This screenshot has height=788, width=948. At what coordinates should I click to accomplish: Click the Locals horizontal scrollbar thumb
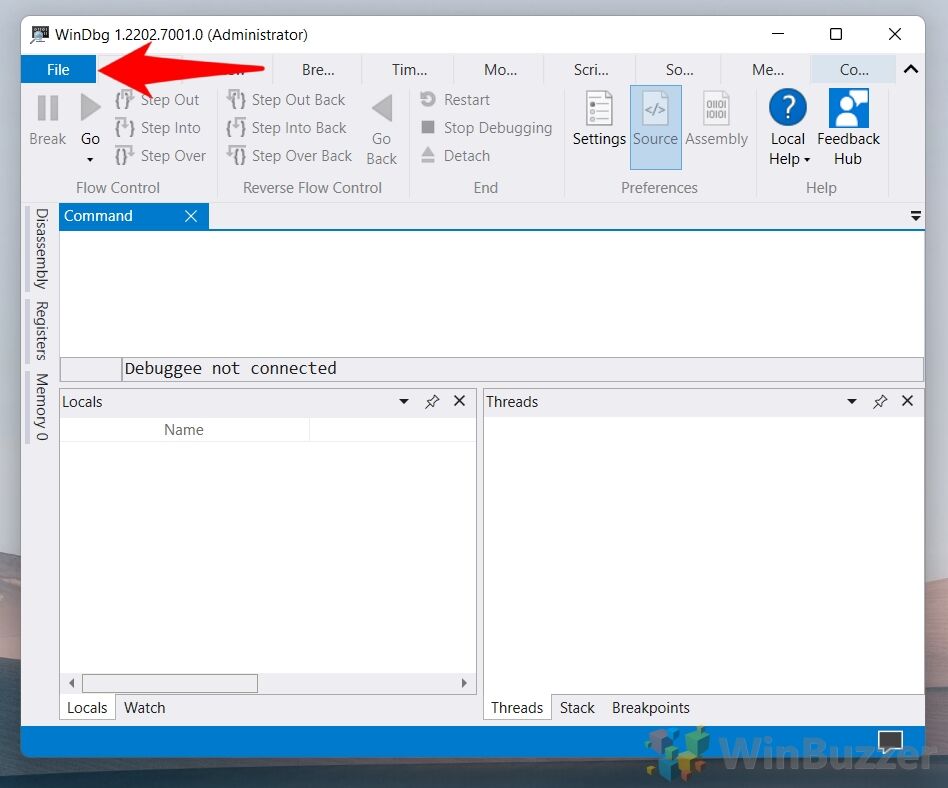pos(170,683)
